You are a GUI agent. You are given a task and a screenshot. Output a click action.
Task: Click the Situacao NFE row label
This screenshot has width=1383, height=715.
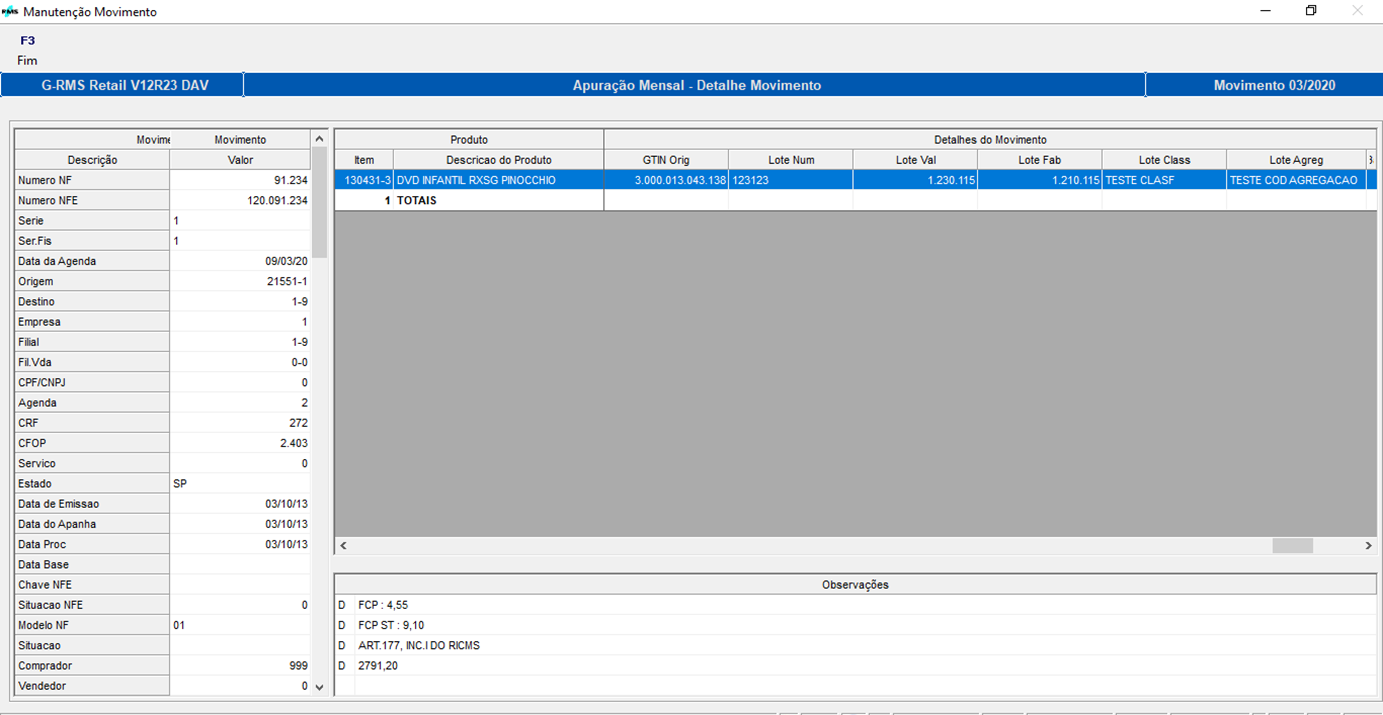(92, 605)
